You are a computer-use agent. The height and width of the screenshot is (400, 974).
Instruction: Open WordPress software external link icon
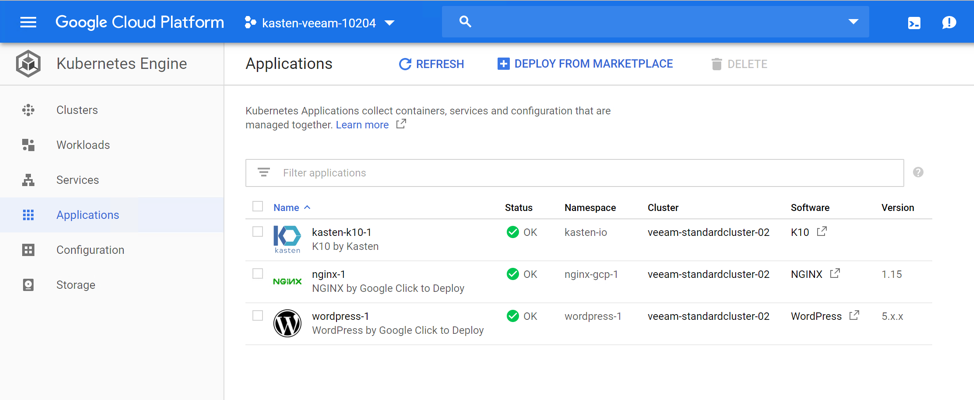[854, 316]
